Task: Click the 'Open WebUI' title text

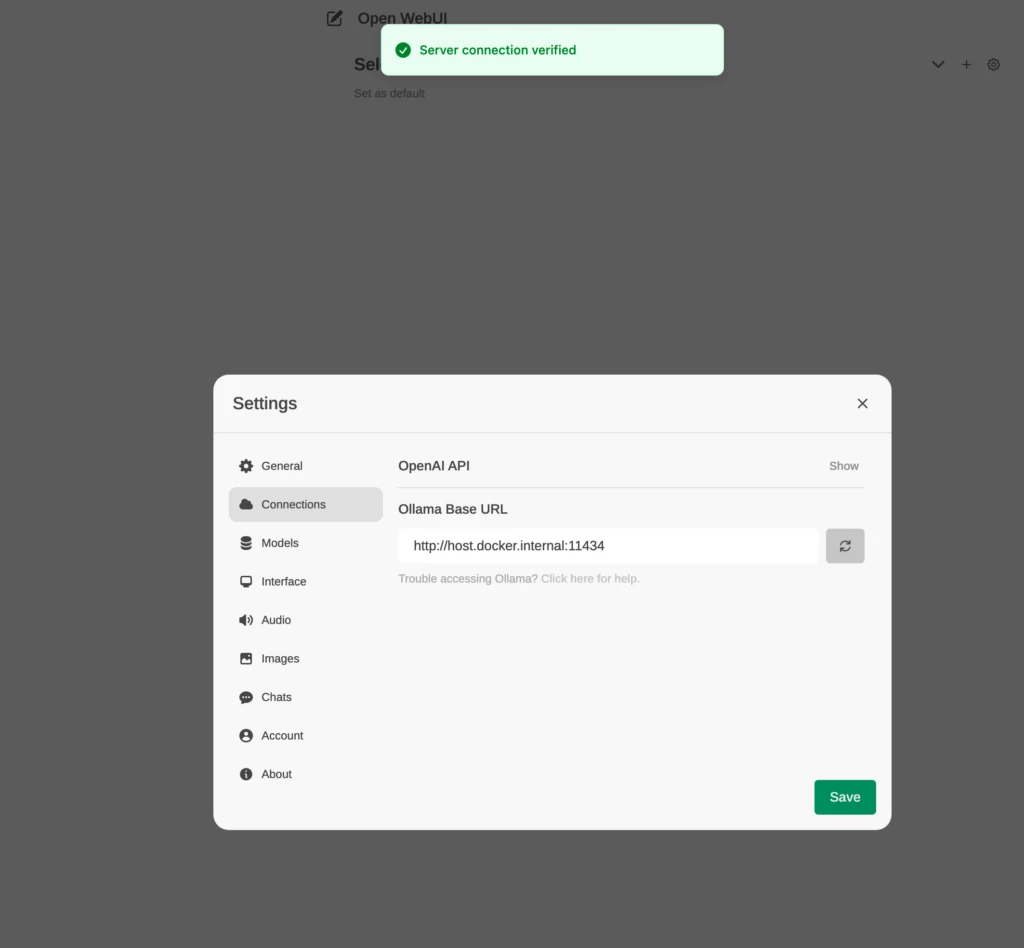Action: pyautogui.click(x=402, y=18)
